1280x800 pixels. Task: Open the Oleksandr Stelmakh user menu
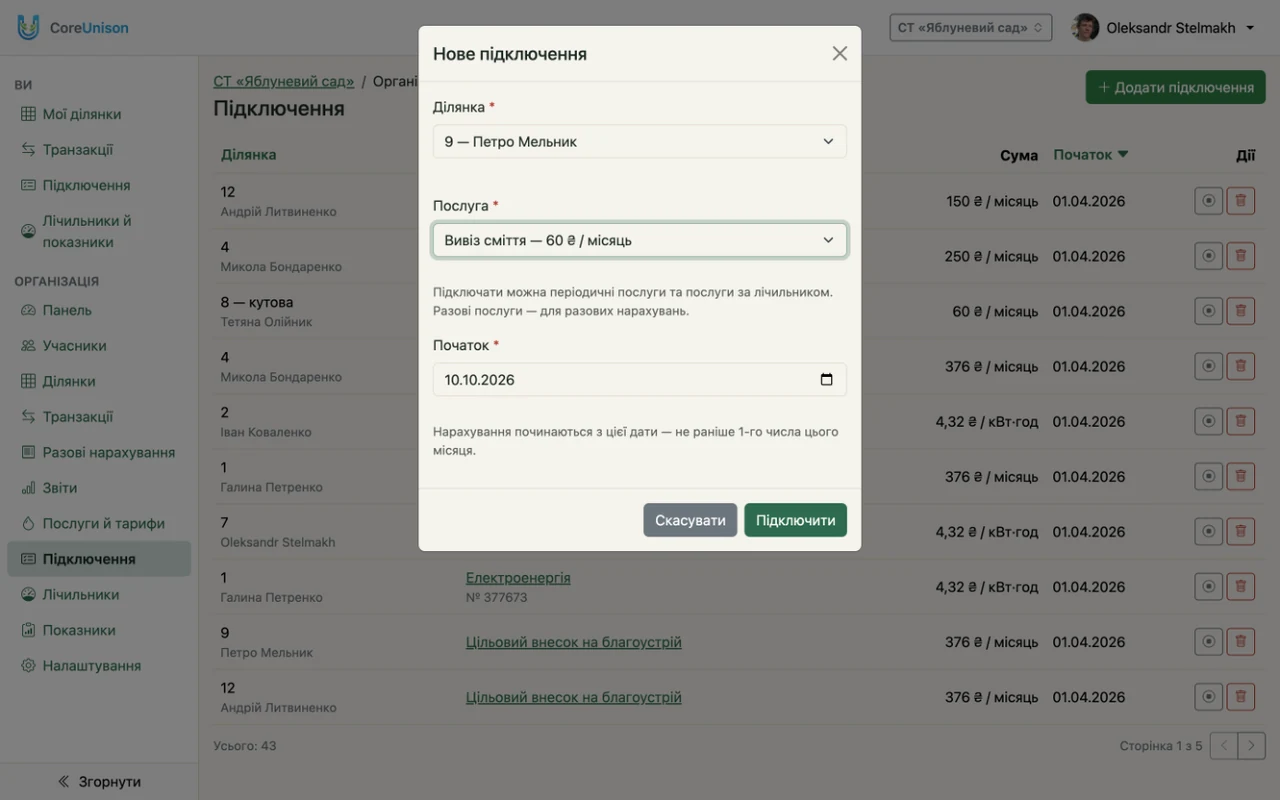1163,28
